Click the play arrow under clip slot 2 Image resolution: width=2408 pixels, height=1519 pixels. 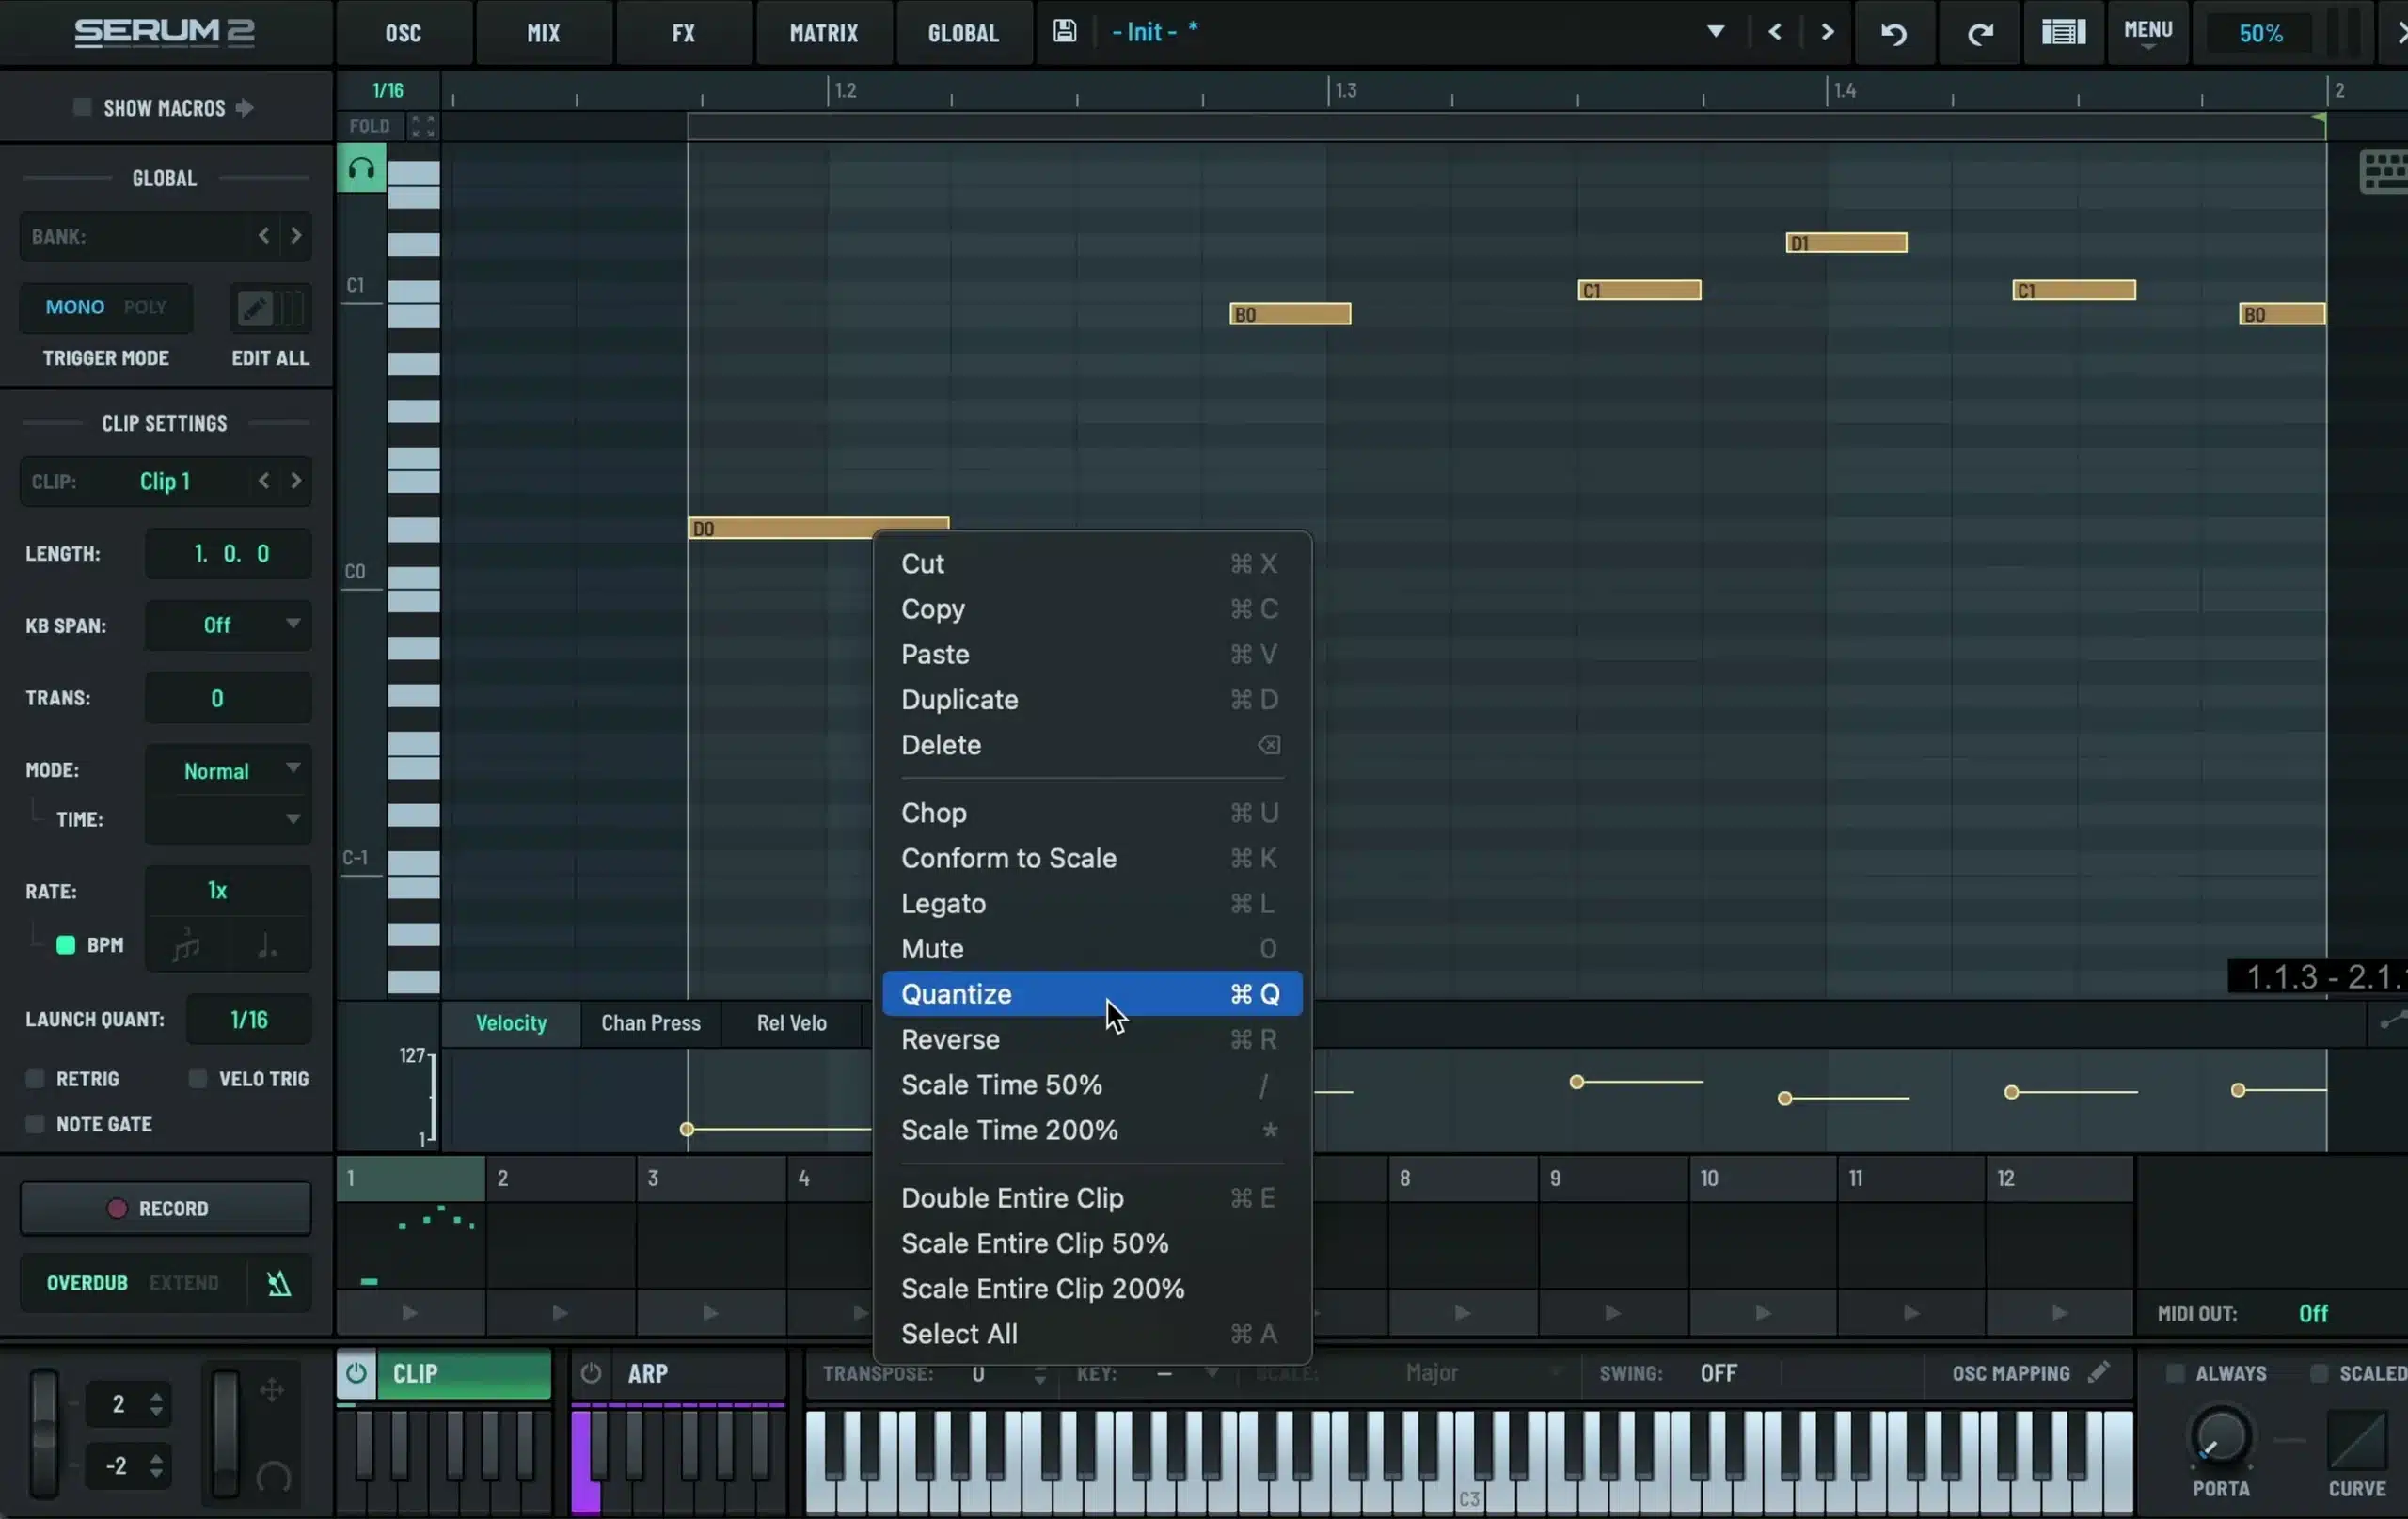(x=560, y=1312)
